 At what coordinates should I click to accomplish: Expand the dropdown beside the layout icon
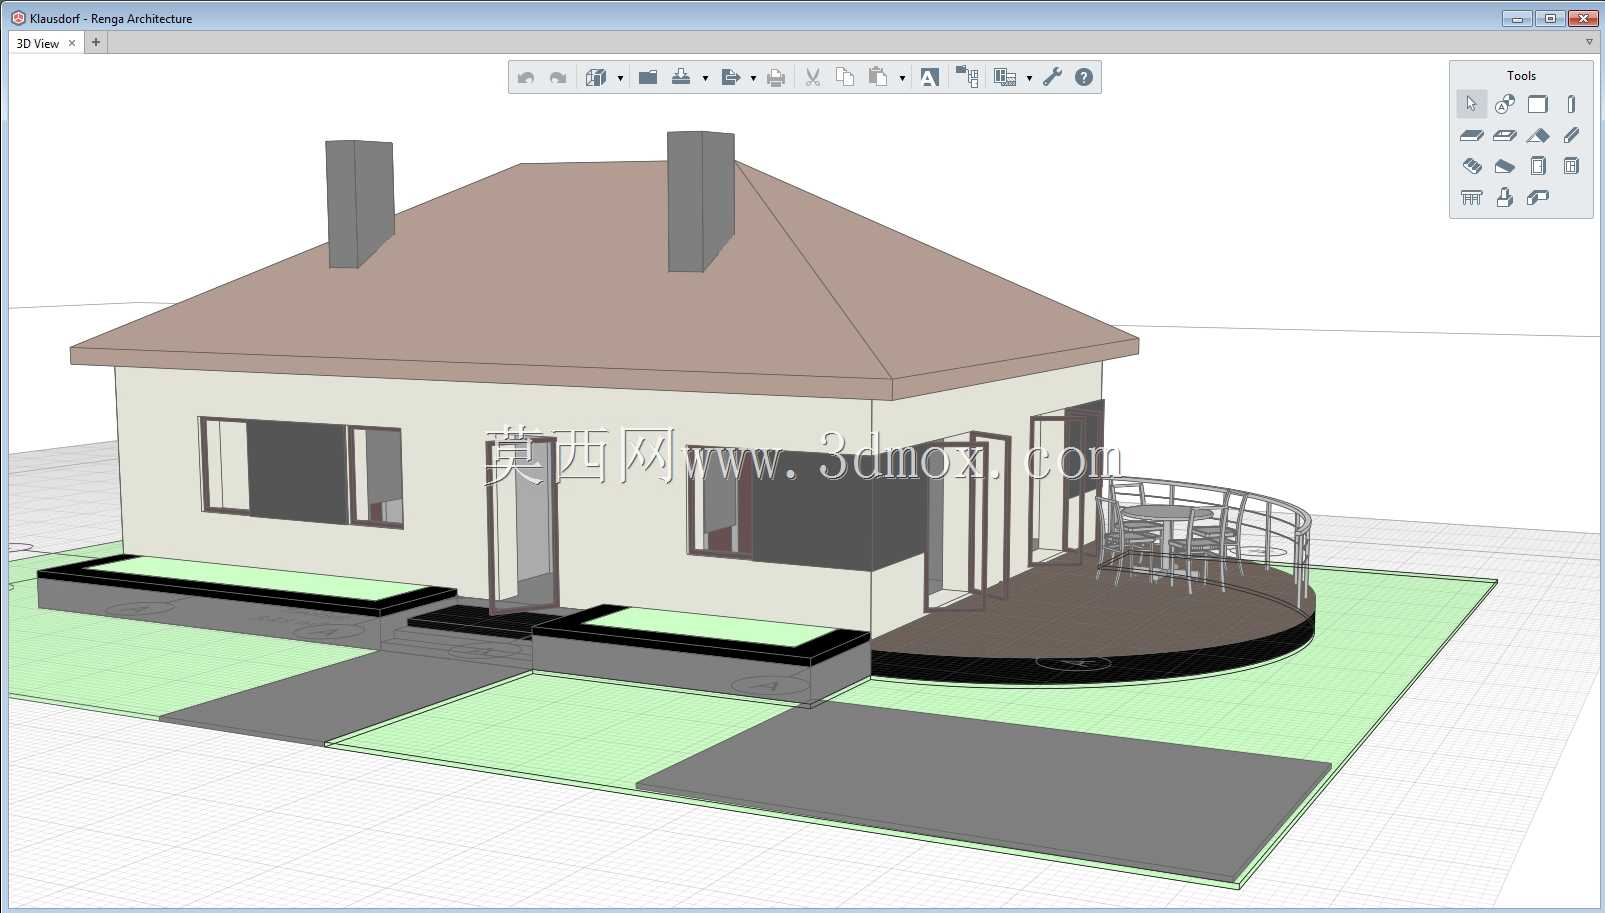coord(1029,78)
